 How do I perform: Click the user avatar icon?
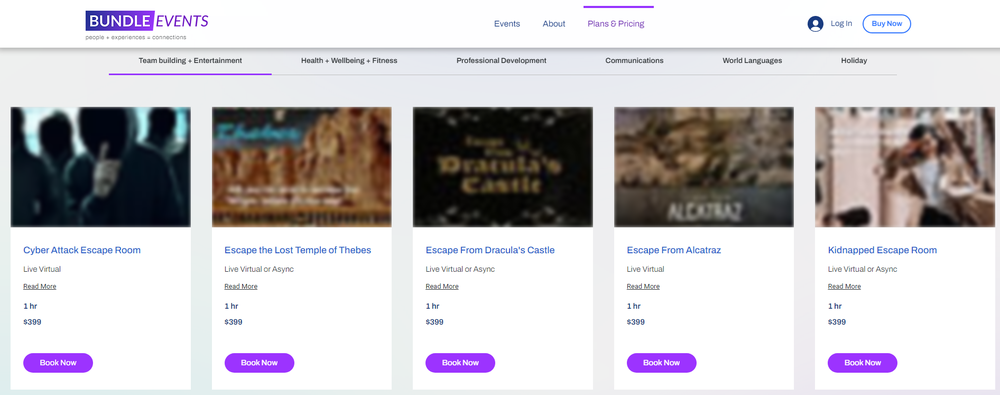815,24
